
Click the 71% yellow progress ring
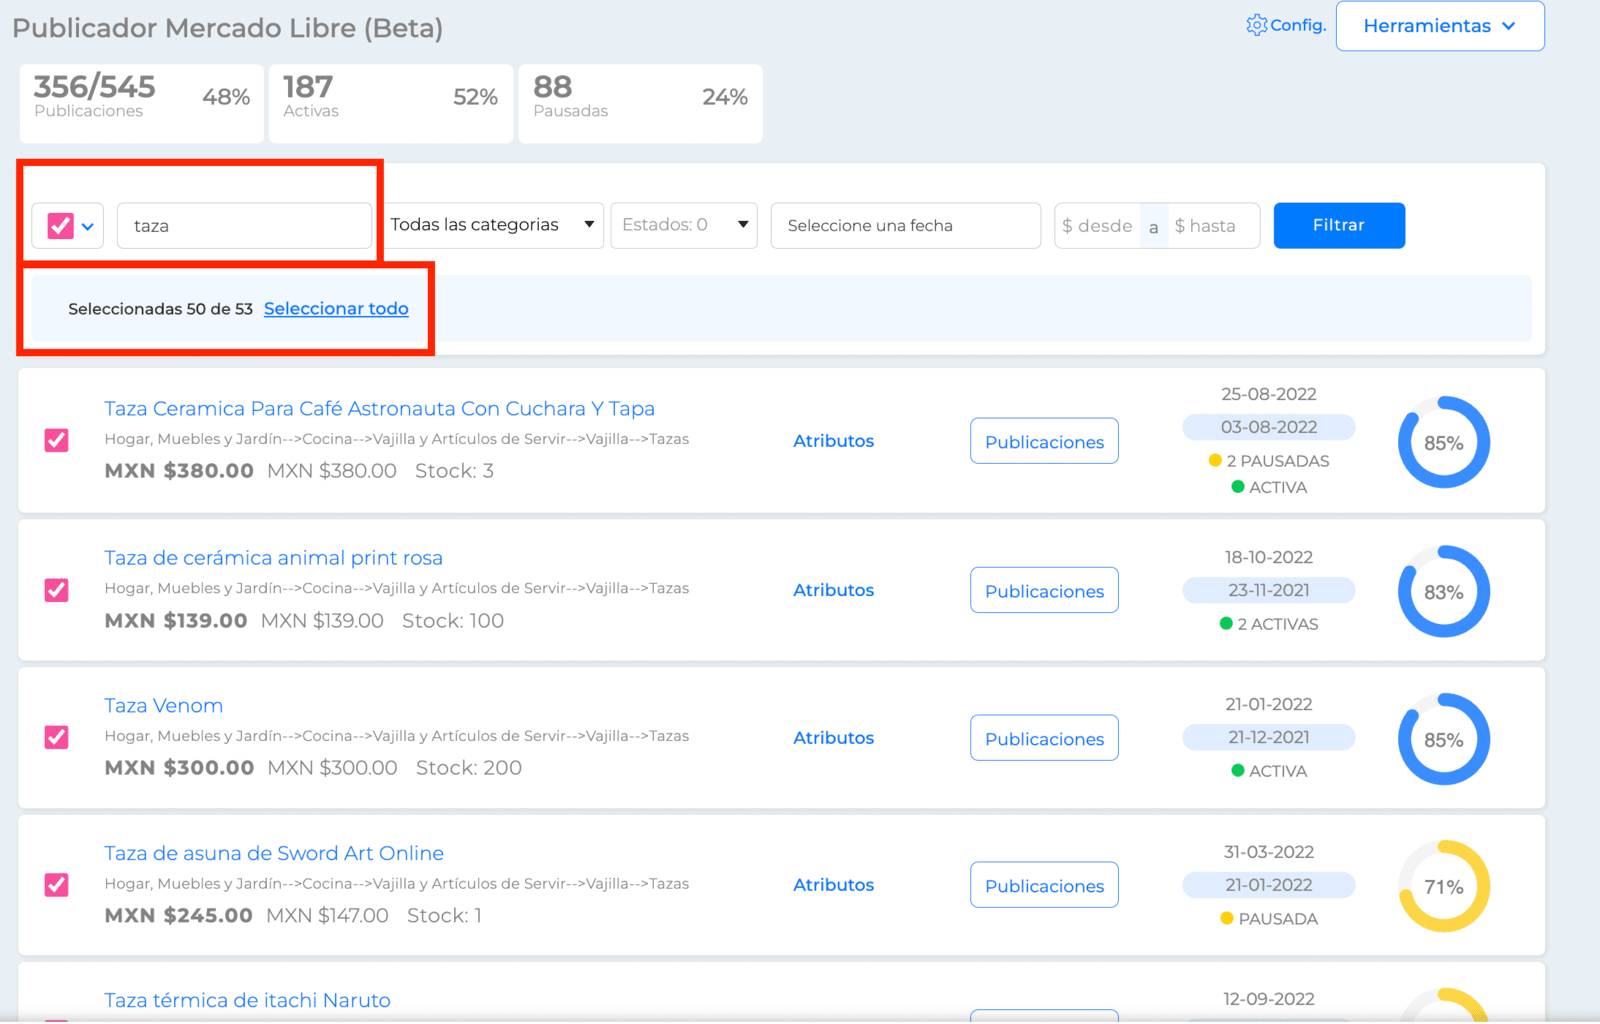coord(1443,887)
